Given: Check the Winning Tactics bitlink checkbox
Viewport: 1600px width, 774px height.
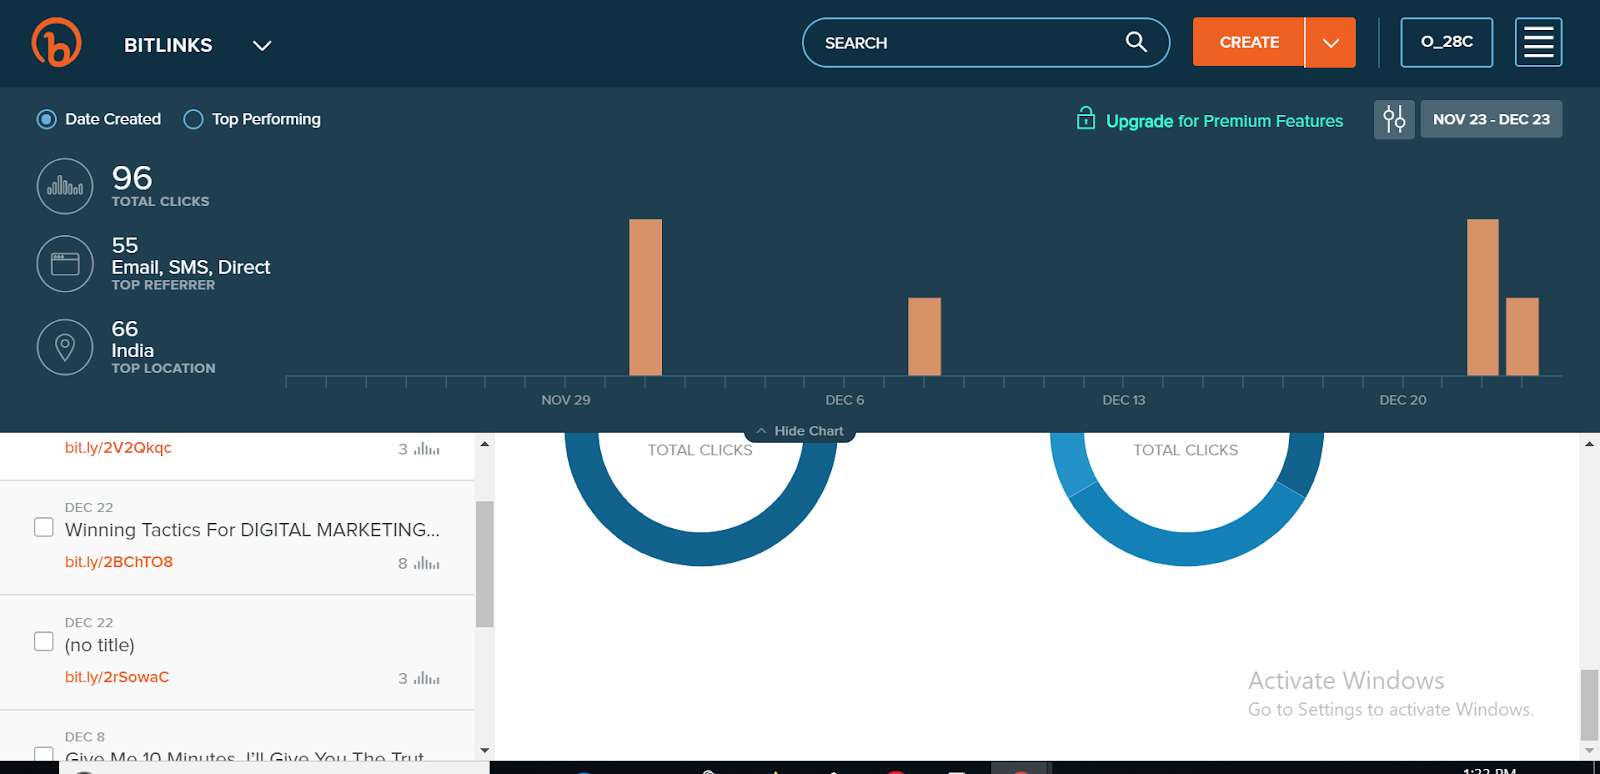Looking at the screenshot, I should pyautogui.click(x=44, y=527).
